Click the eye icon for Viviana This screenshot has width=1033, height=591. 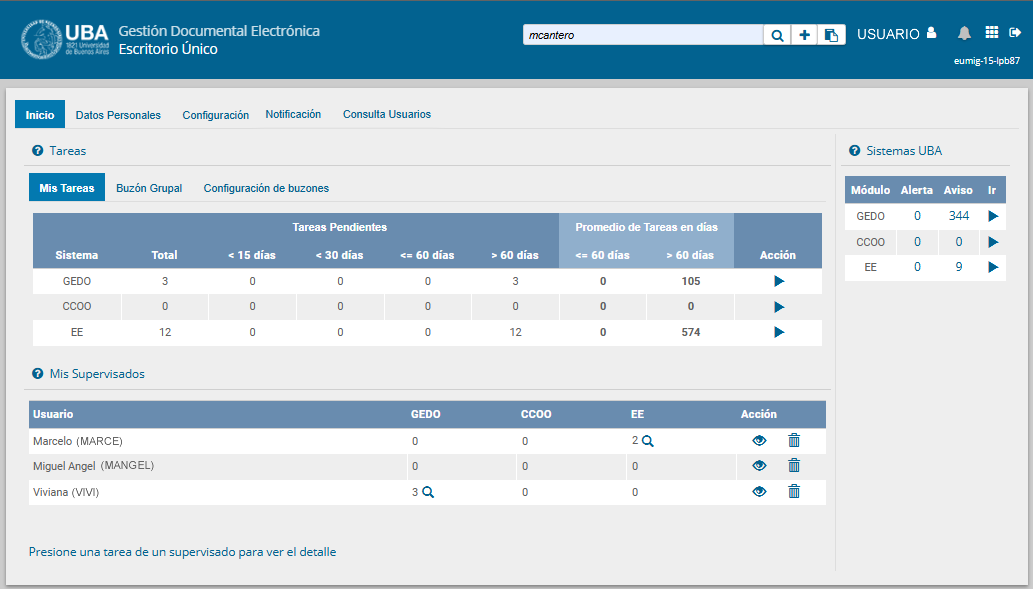point(759,491)
